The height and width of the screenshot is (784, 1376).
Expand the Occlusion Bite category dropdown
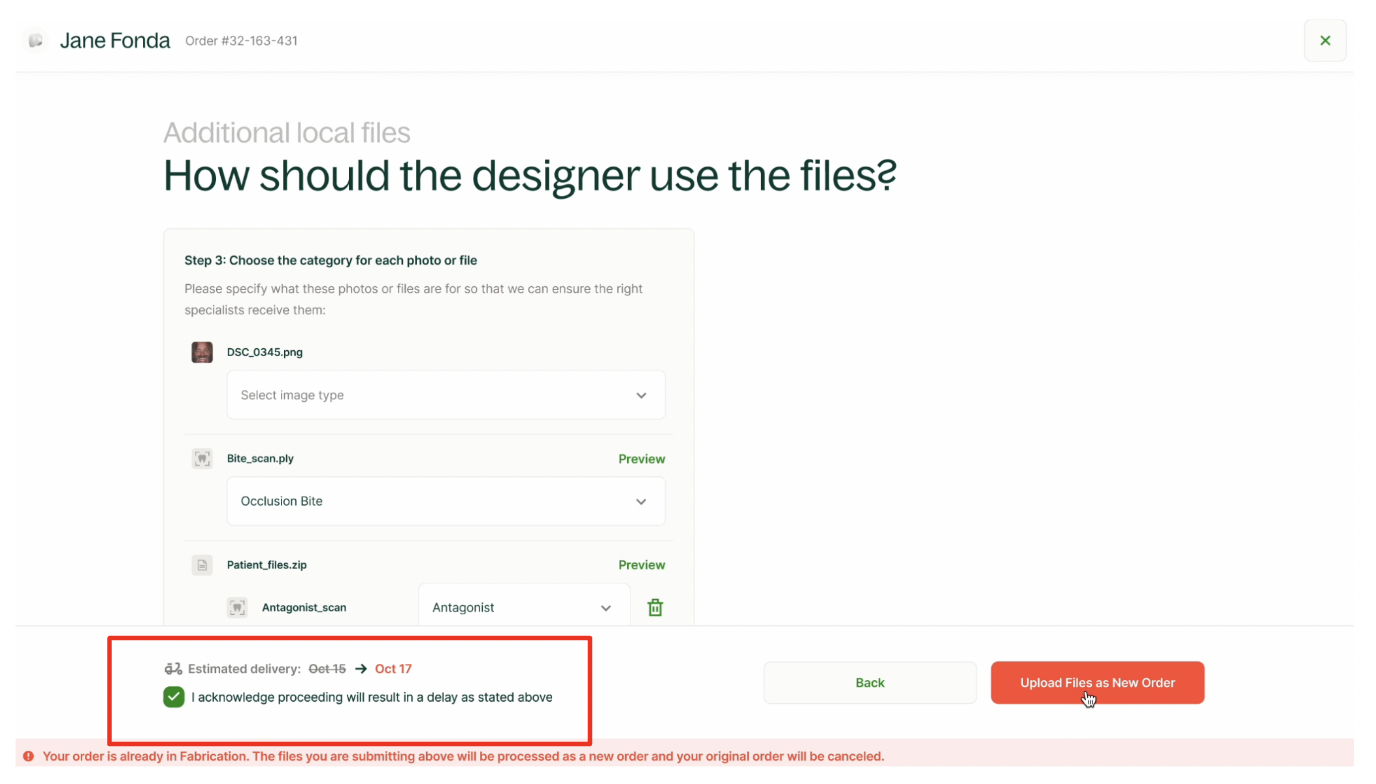446,501
